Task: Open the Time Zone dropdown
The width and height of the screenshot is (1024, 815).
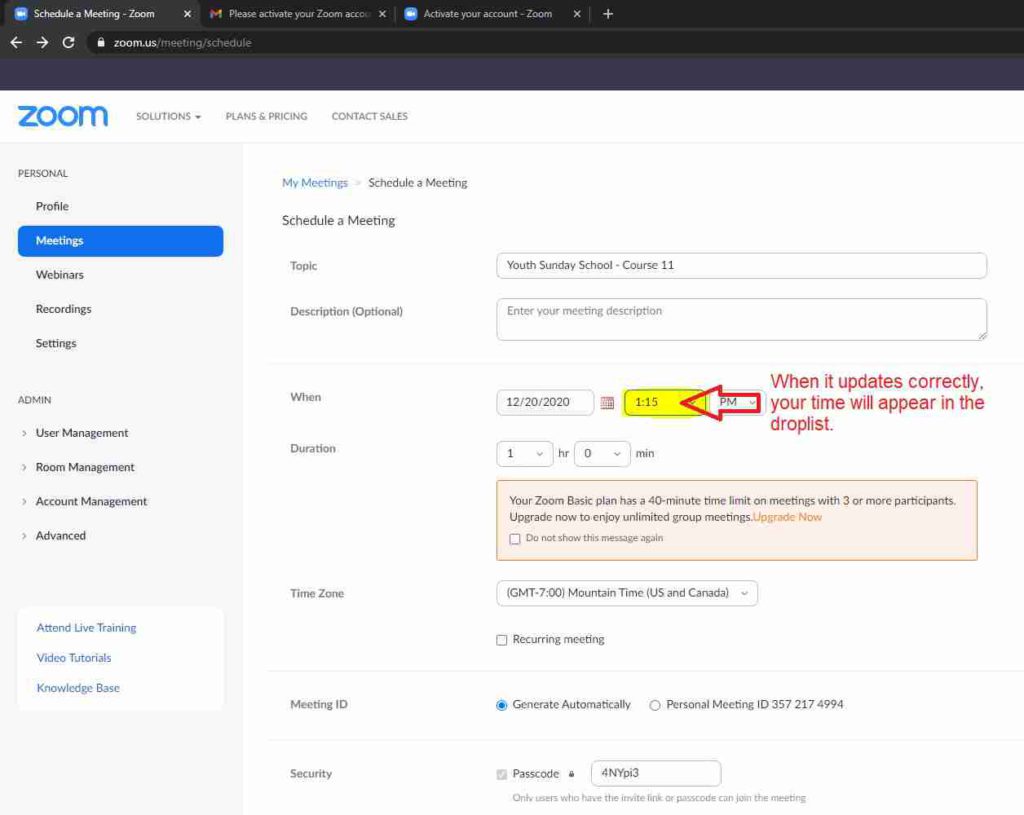Action: [626, 593]
